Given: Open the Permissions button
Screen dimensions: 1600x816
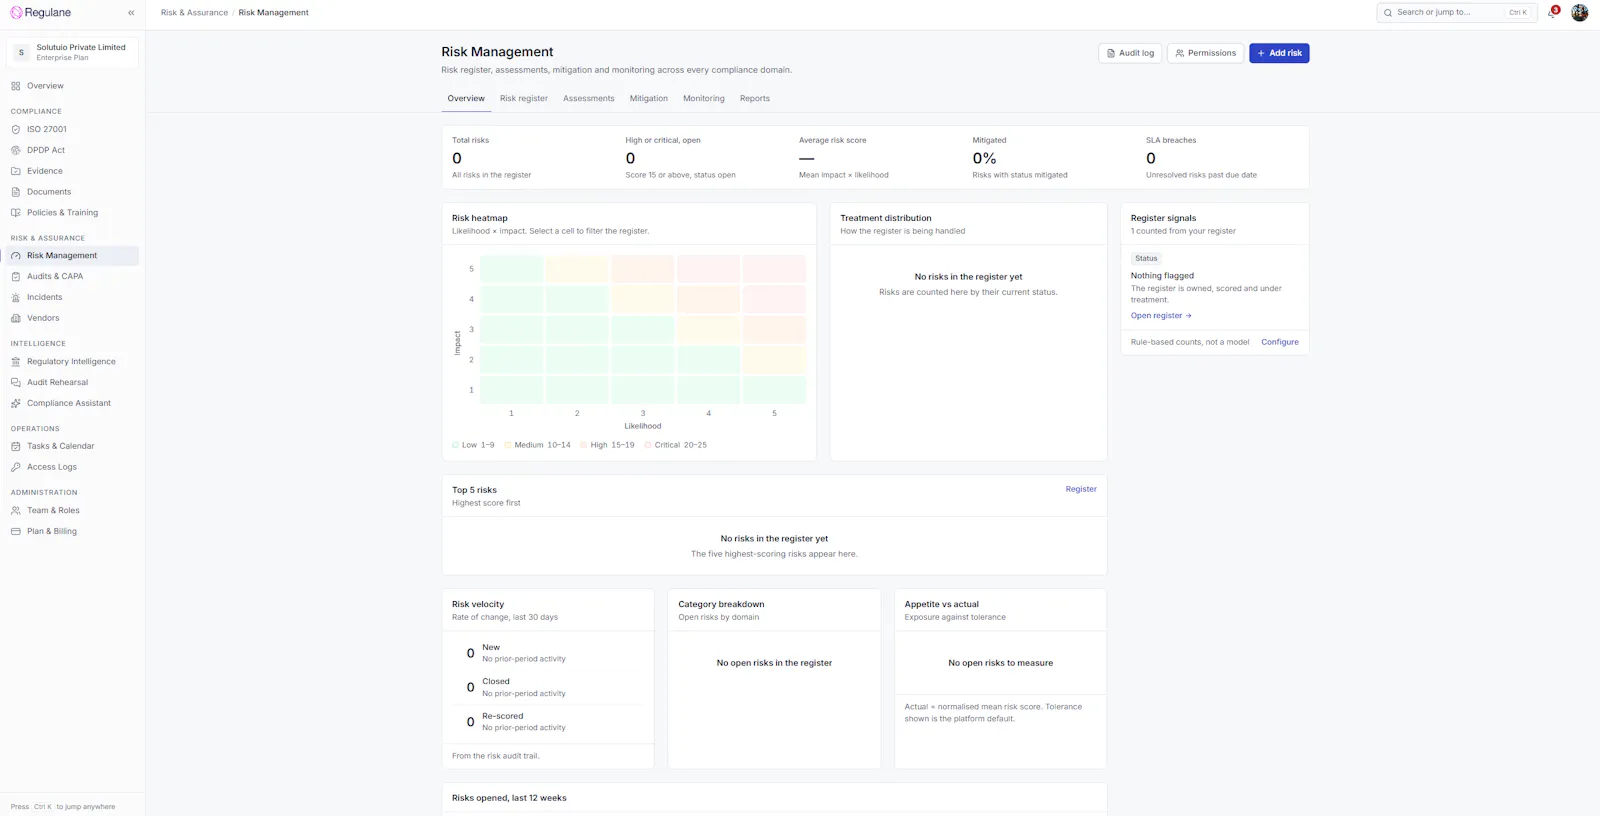Looking at the screenshot, I should pos(1205,53).
